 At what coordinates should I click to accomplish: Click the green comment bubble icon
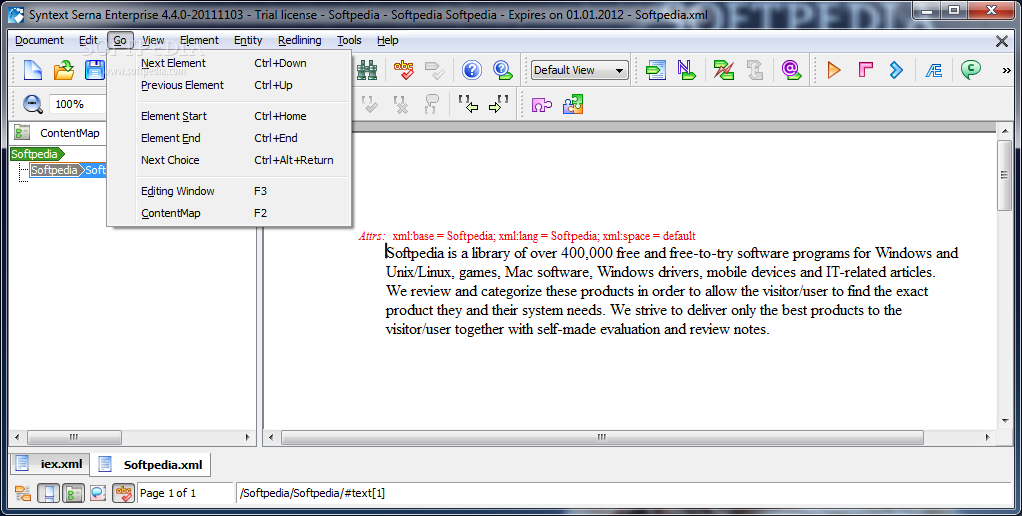tap(971, 70)
